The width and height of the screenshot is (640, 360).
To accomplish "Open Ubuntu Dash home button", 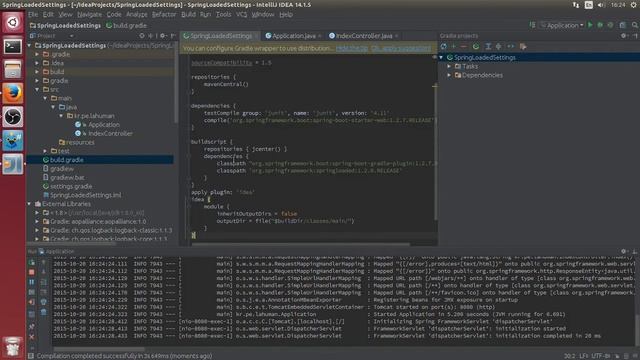I will (x=13, y=22).
